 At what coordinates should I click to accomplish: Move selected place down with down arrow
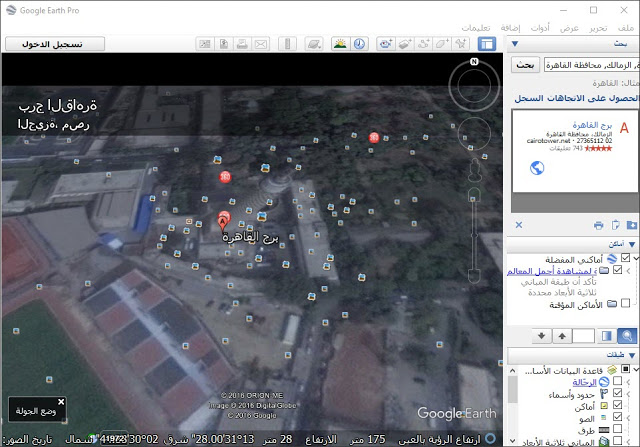point(542,336)
